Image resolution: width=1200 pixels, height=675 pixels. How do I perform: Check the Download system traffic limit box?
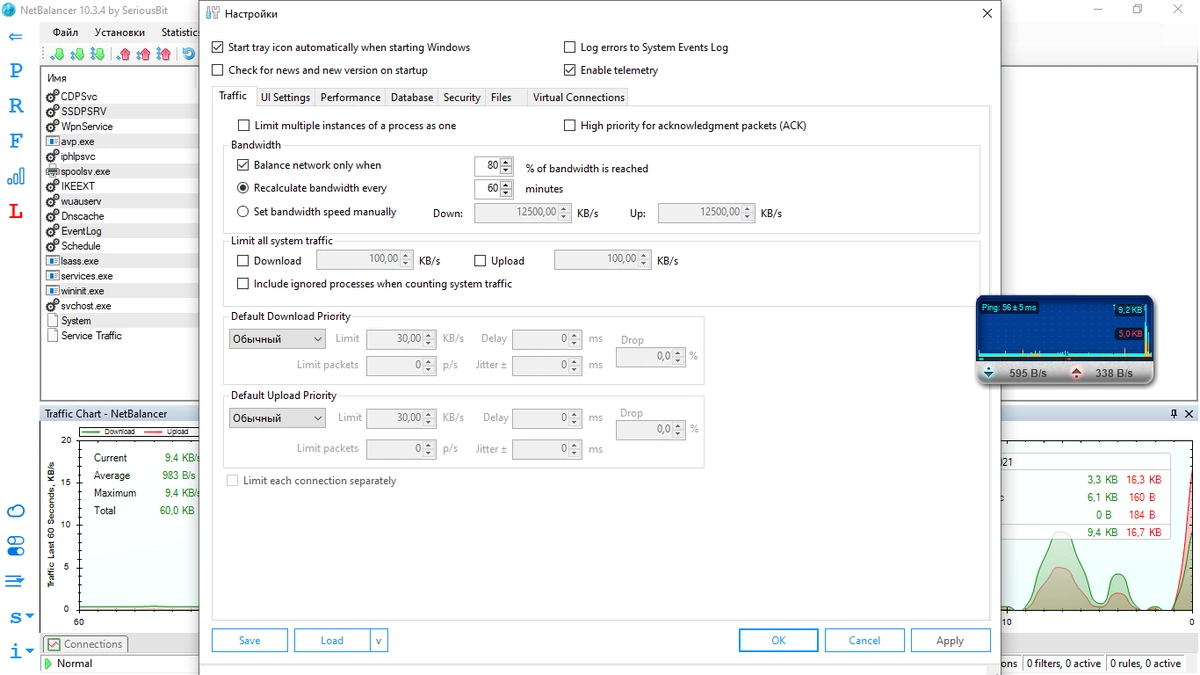tap(243, 260)
